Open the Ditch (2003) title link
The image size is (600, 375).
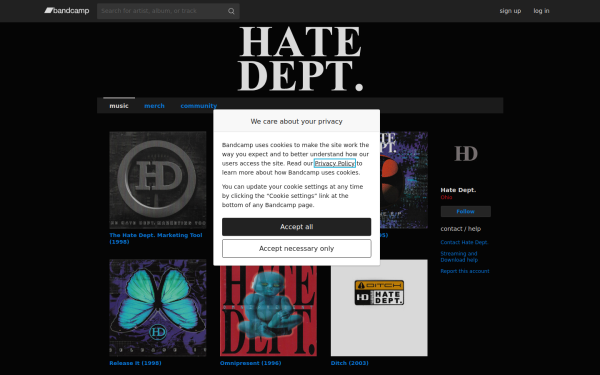[x=349, y=363]
